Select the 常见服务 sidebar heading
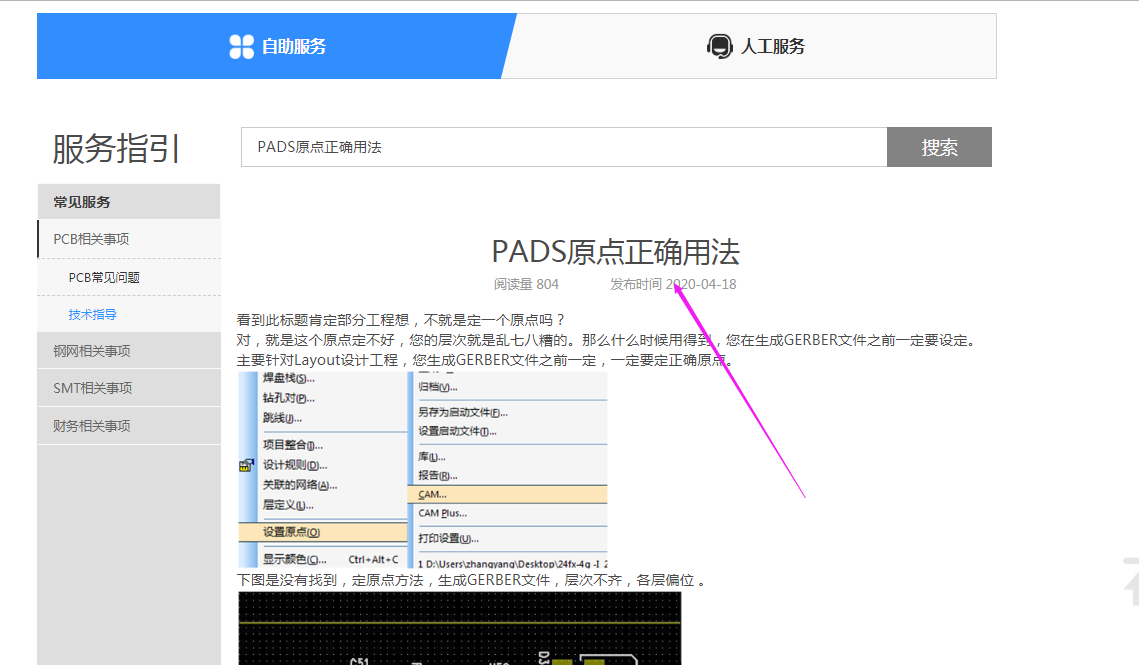Viewport: 1139px width, 665px height. click(82, 202)
